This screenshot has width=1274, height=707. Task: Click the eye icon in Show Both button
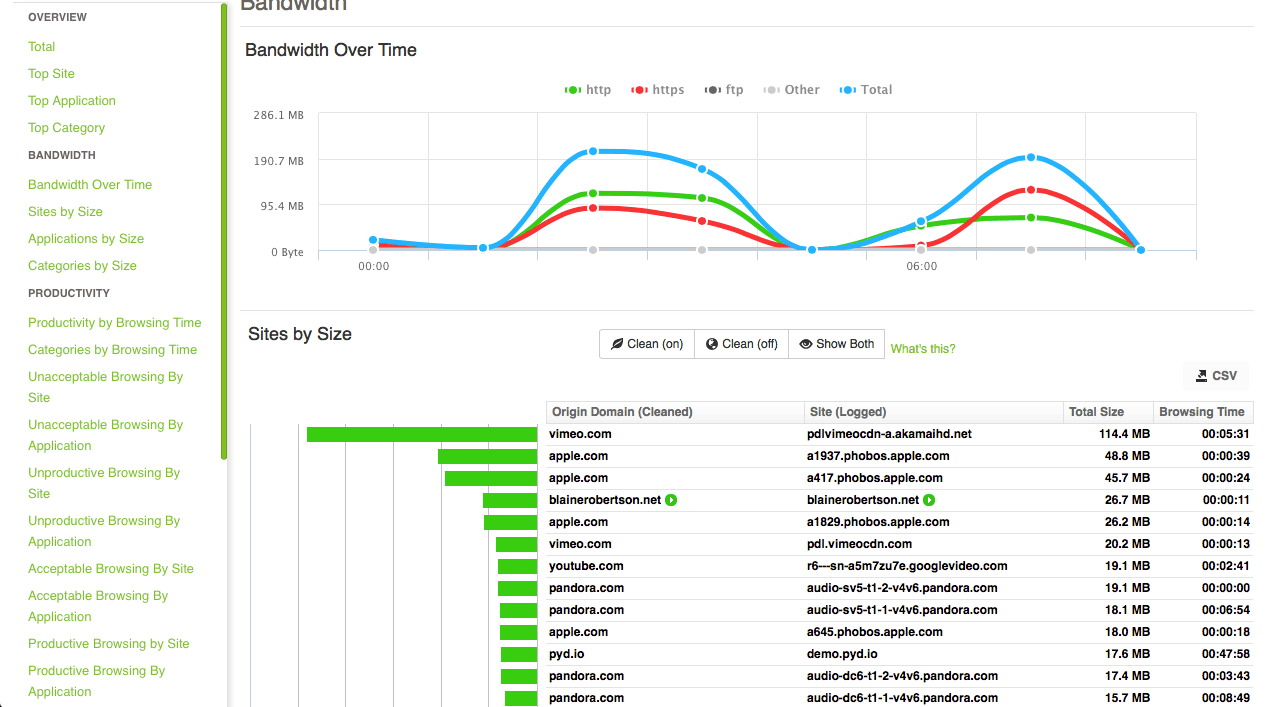pyautogui.click(x=806, y=344)
